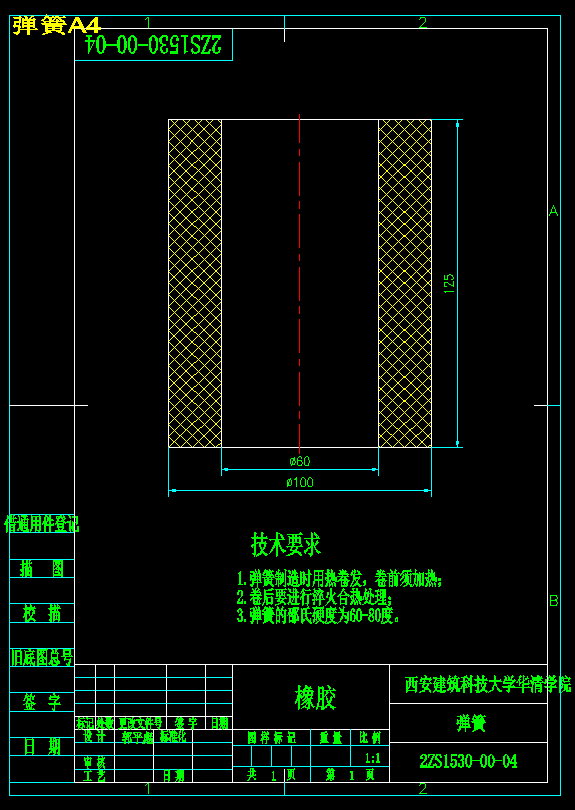Select the '借通用件登记' side label
Image resolution: width=575 pixels, height=810 pixels.
click(42, 524)
